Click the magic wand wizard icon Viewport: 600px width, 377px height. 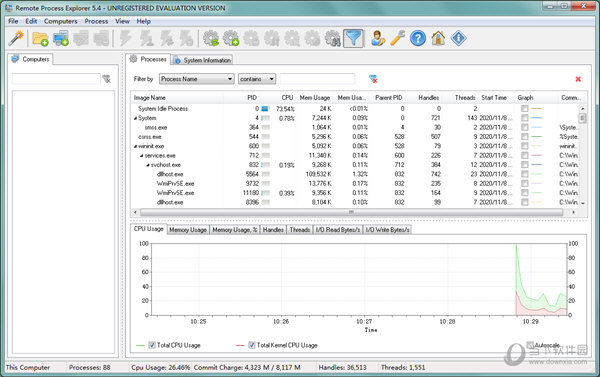point(16,38)
